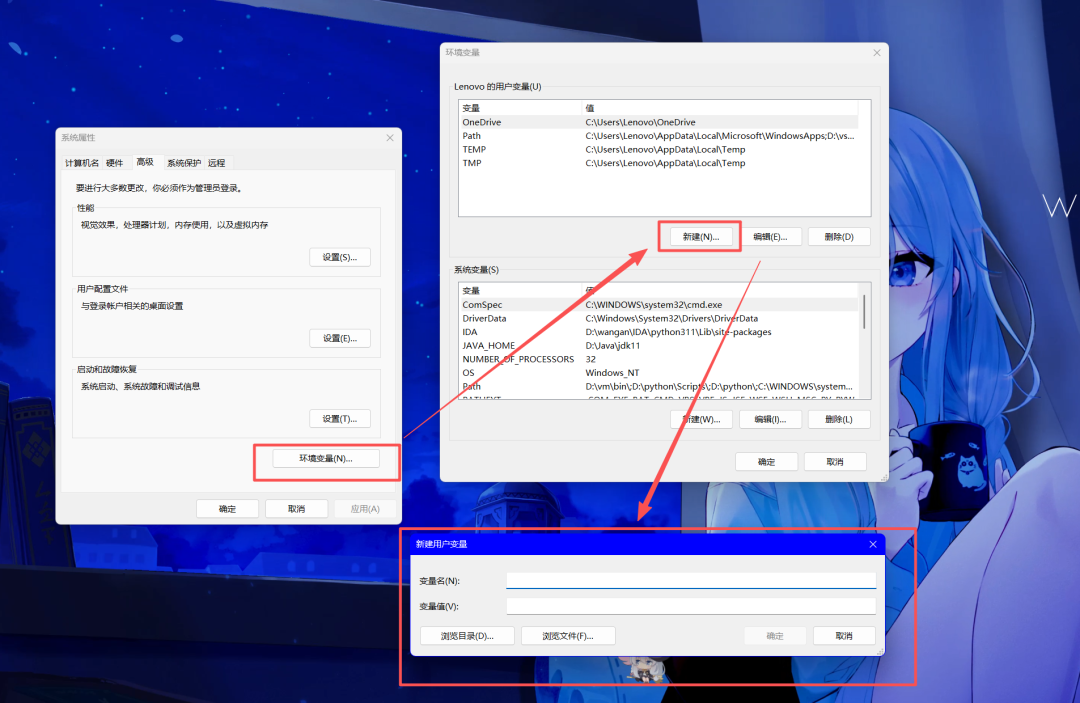Select the NUMBER_OF_PROCESSORS row
1080x703 pixels.
click(x=658, y=359)
